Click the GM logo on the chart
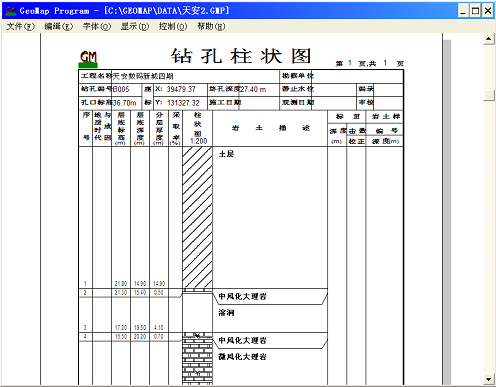The image size is (496, 387). [88, 59]
